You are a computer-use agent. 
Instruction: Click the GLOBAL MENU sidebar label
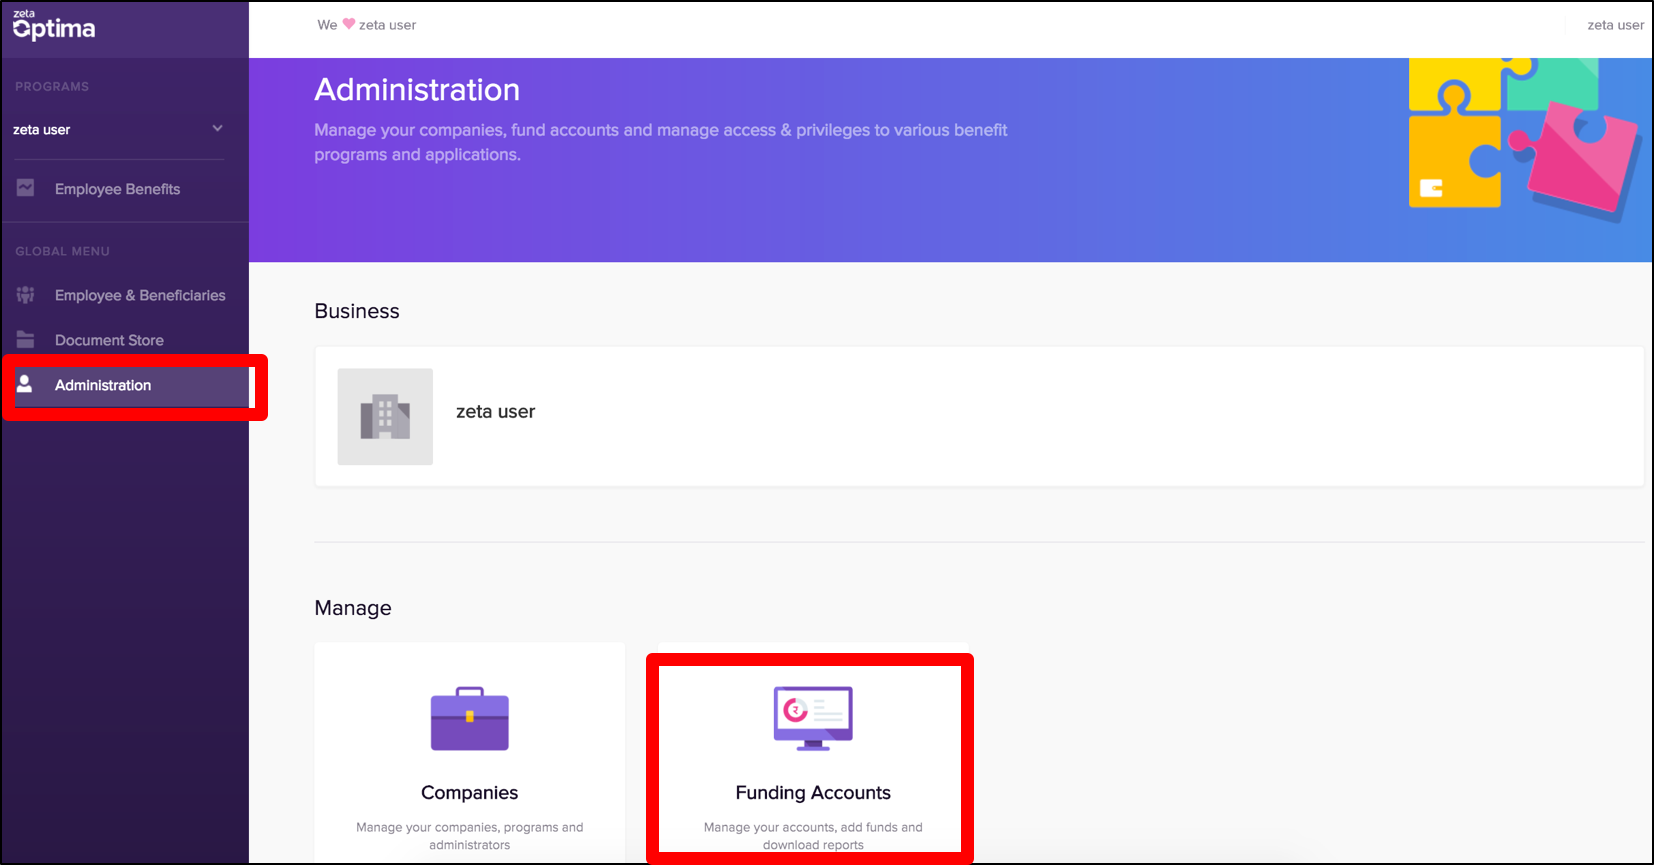pyautogui.click(x=62, y=251)
